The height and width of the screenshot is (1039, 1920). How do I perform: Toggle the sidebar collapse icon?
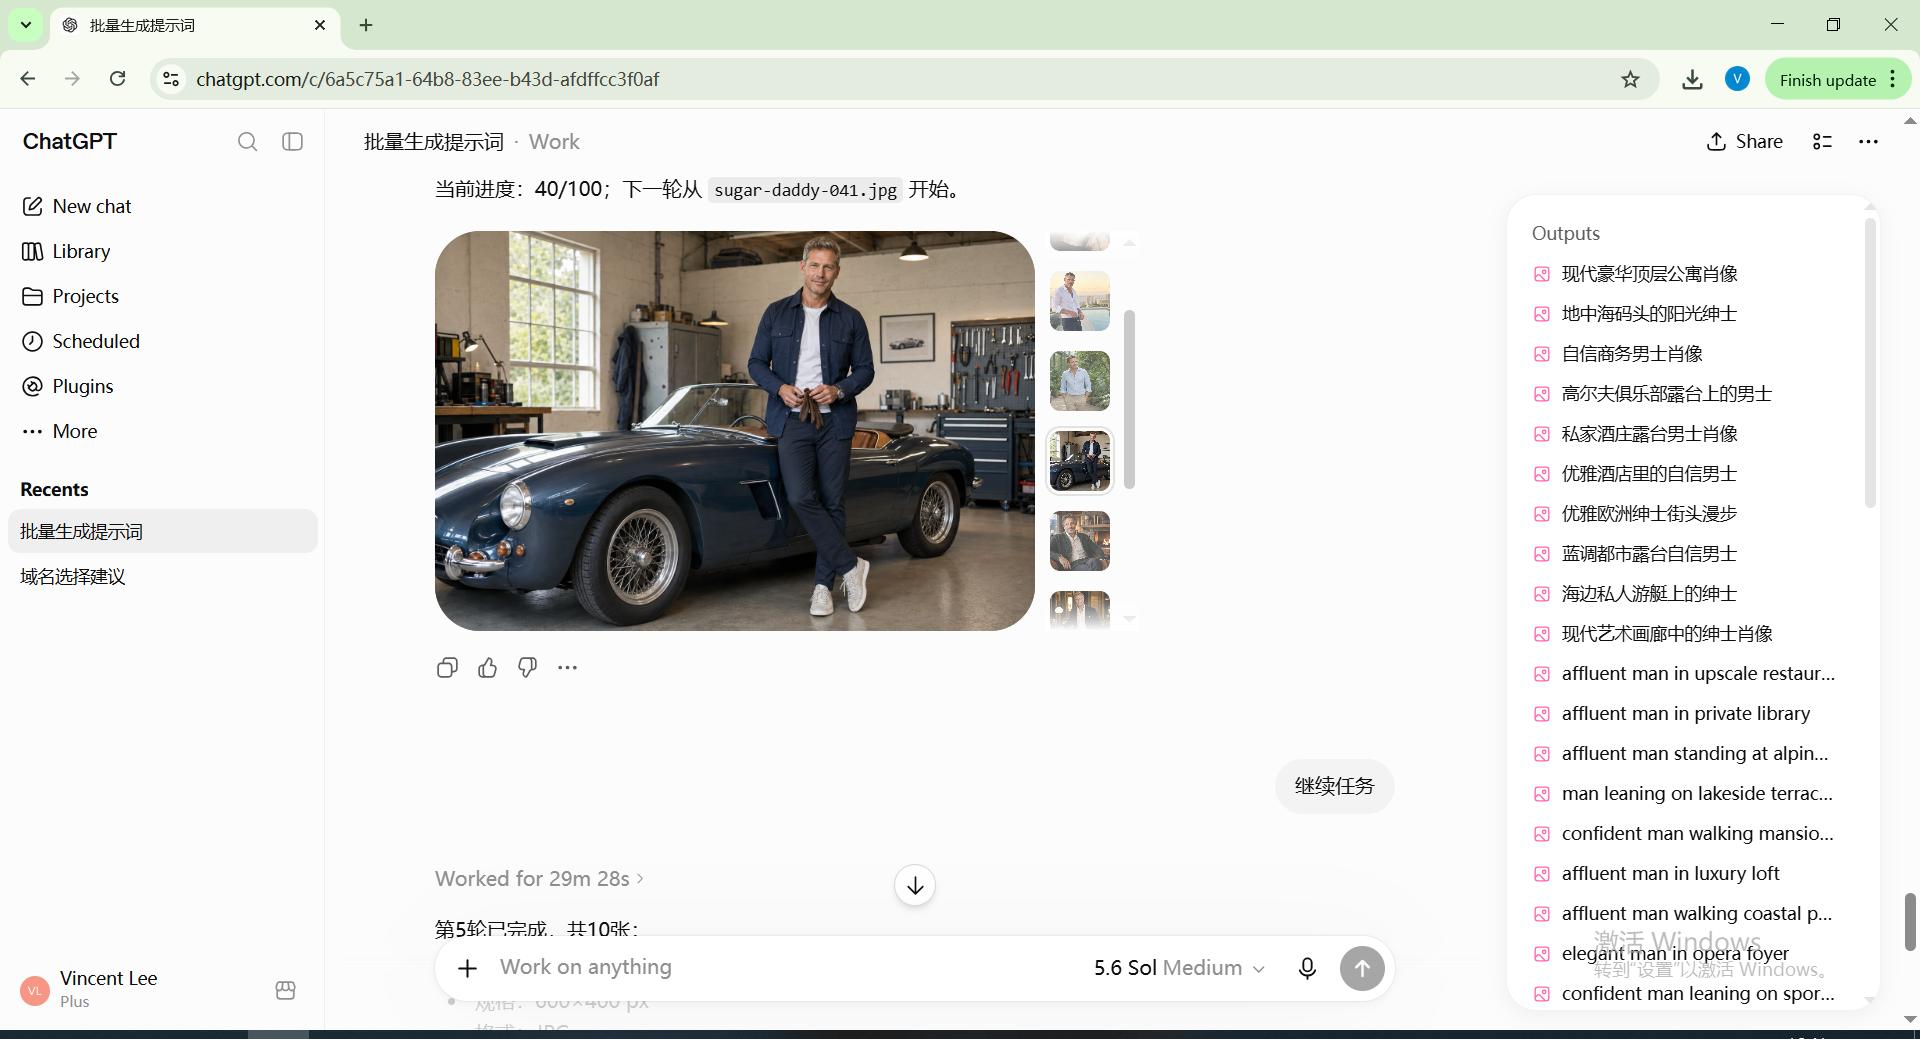[x=292, y=142]
